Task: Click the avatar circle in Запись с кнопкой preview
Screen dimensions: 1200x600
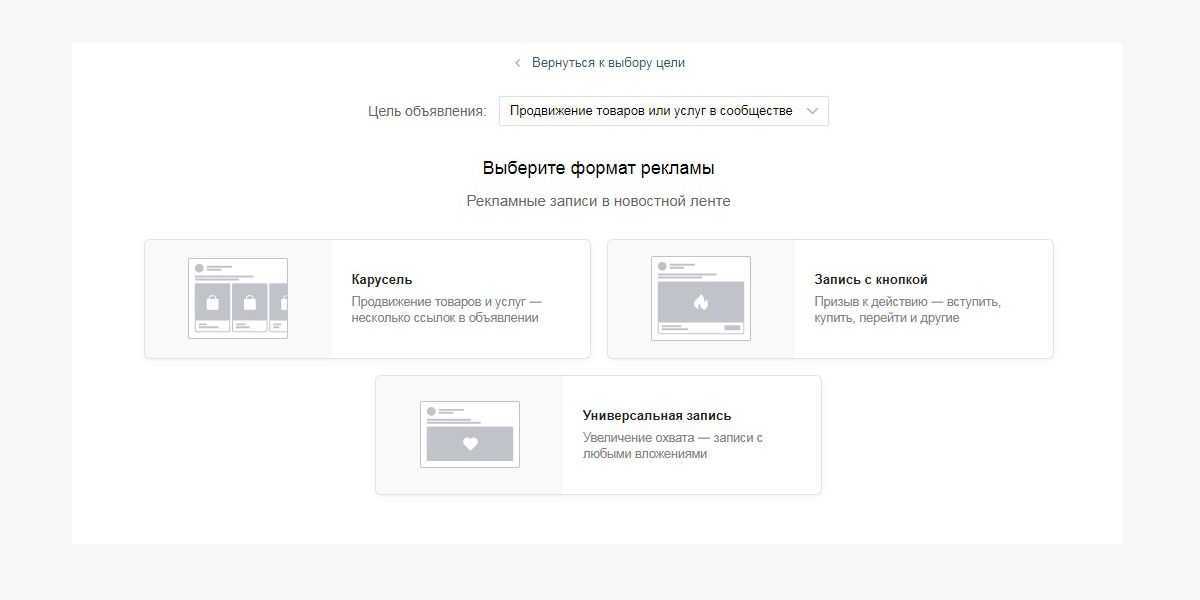Action: (662, 267)
